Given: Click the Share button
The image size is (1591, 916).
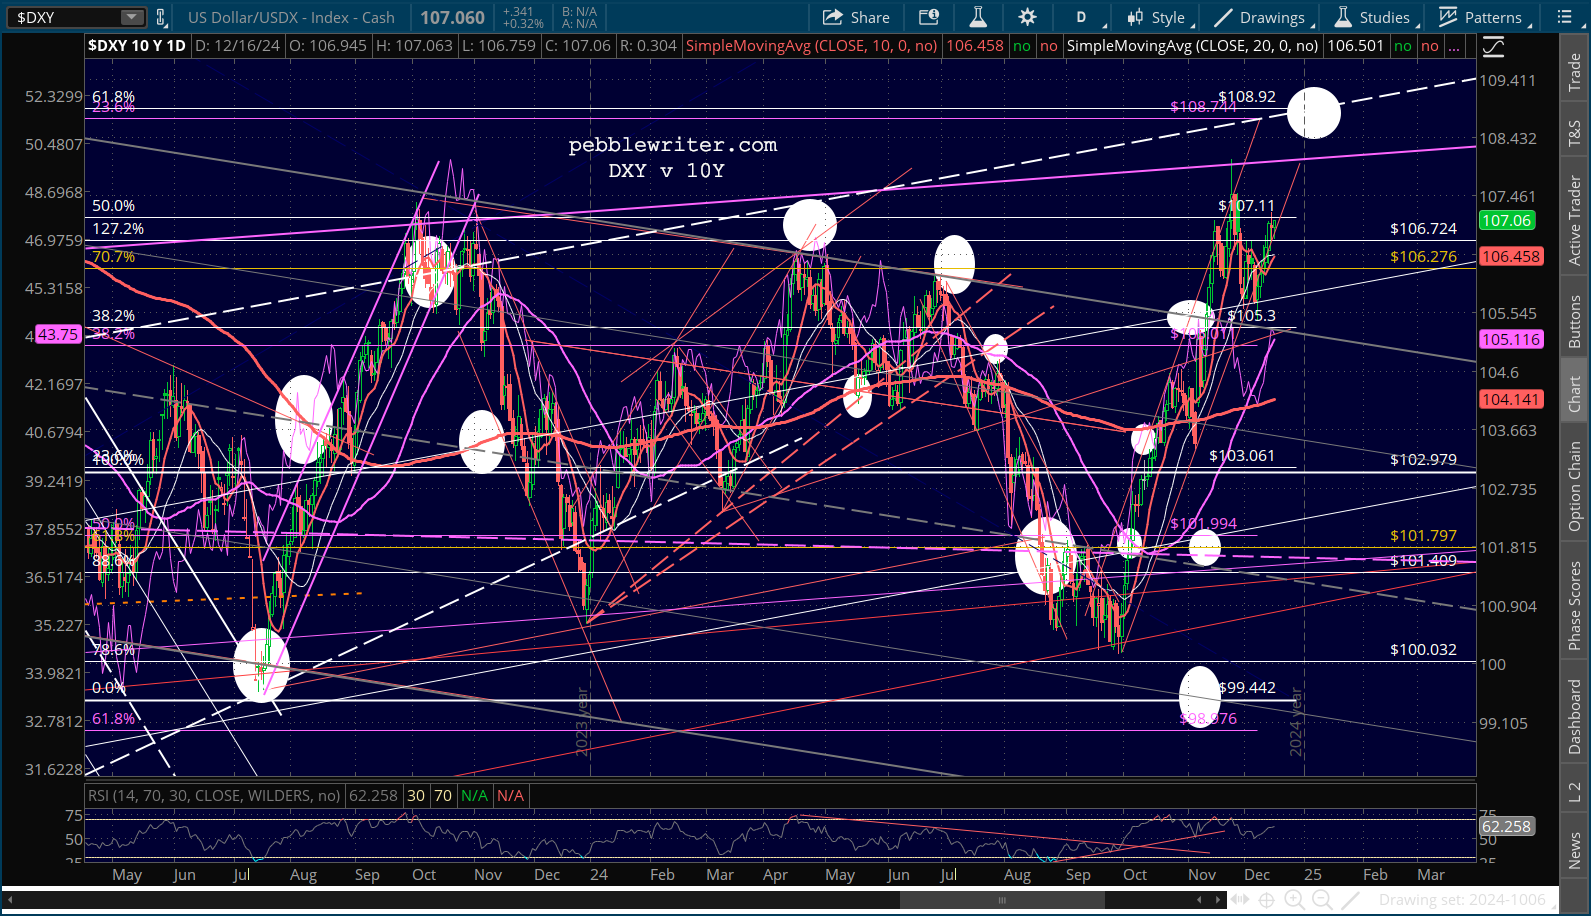Looking at the screenshot, I should coord(856,17).
